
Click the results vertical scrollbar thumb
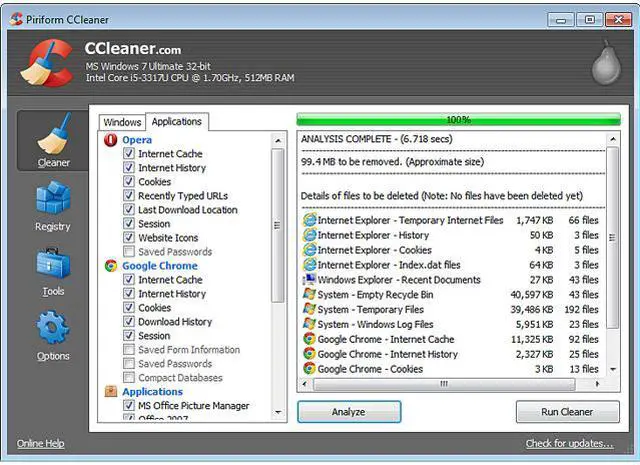[613, 238]
